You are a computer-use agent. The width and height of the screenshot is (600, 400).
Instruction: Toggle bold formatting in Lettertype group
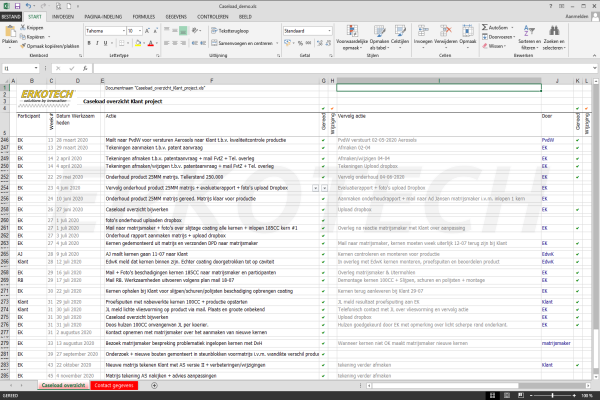point(88,44)
